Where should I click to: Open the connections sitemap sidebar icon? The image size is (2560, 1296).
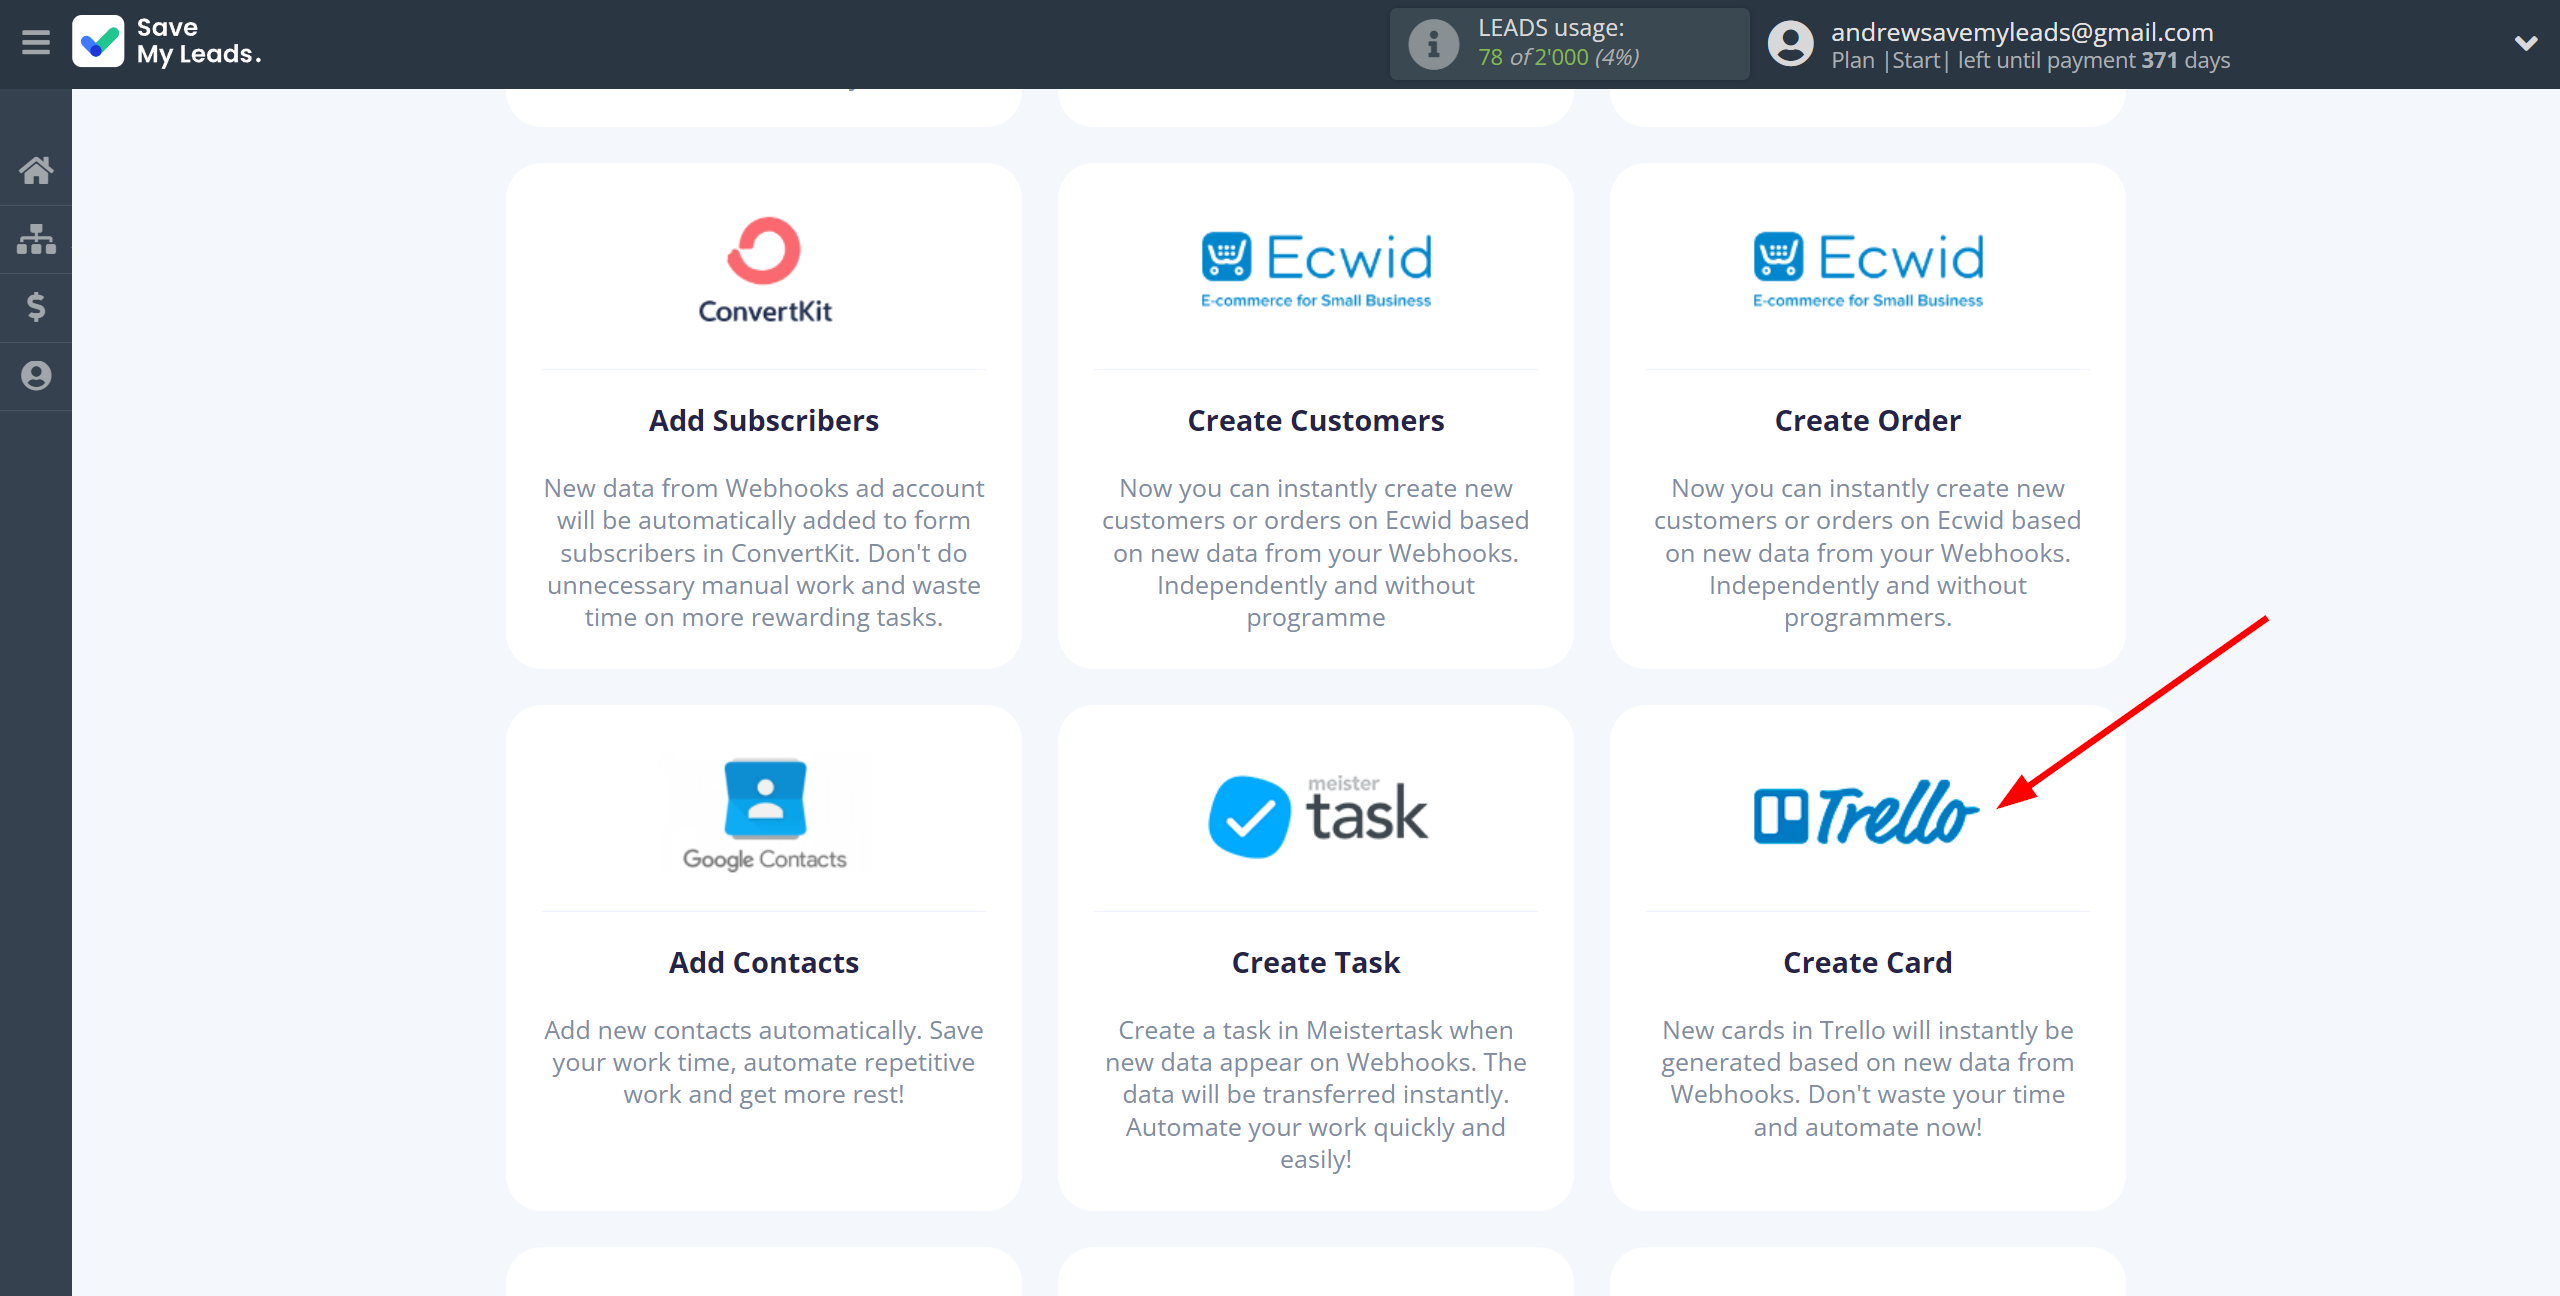coord(36,239)
